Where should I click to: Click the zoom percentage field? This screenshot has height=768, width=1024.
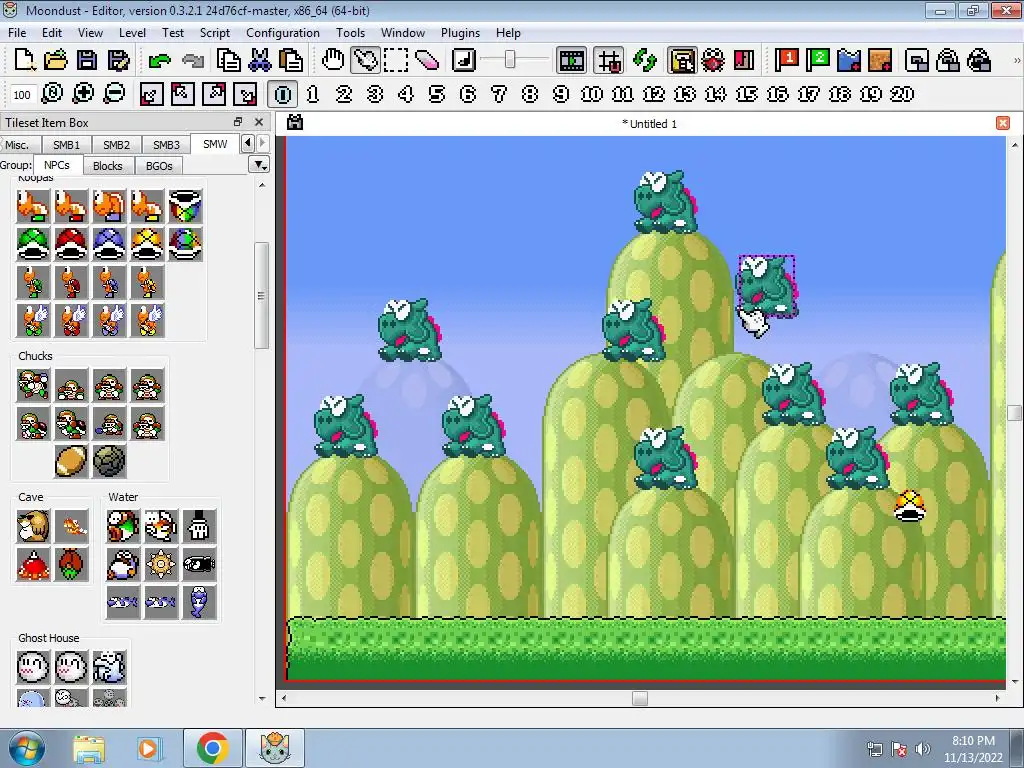[x=22, y=95]
